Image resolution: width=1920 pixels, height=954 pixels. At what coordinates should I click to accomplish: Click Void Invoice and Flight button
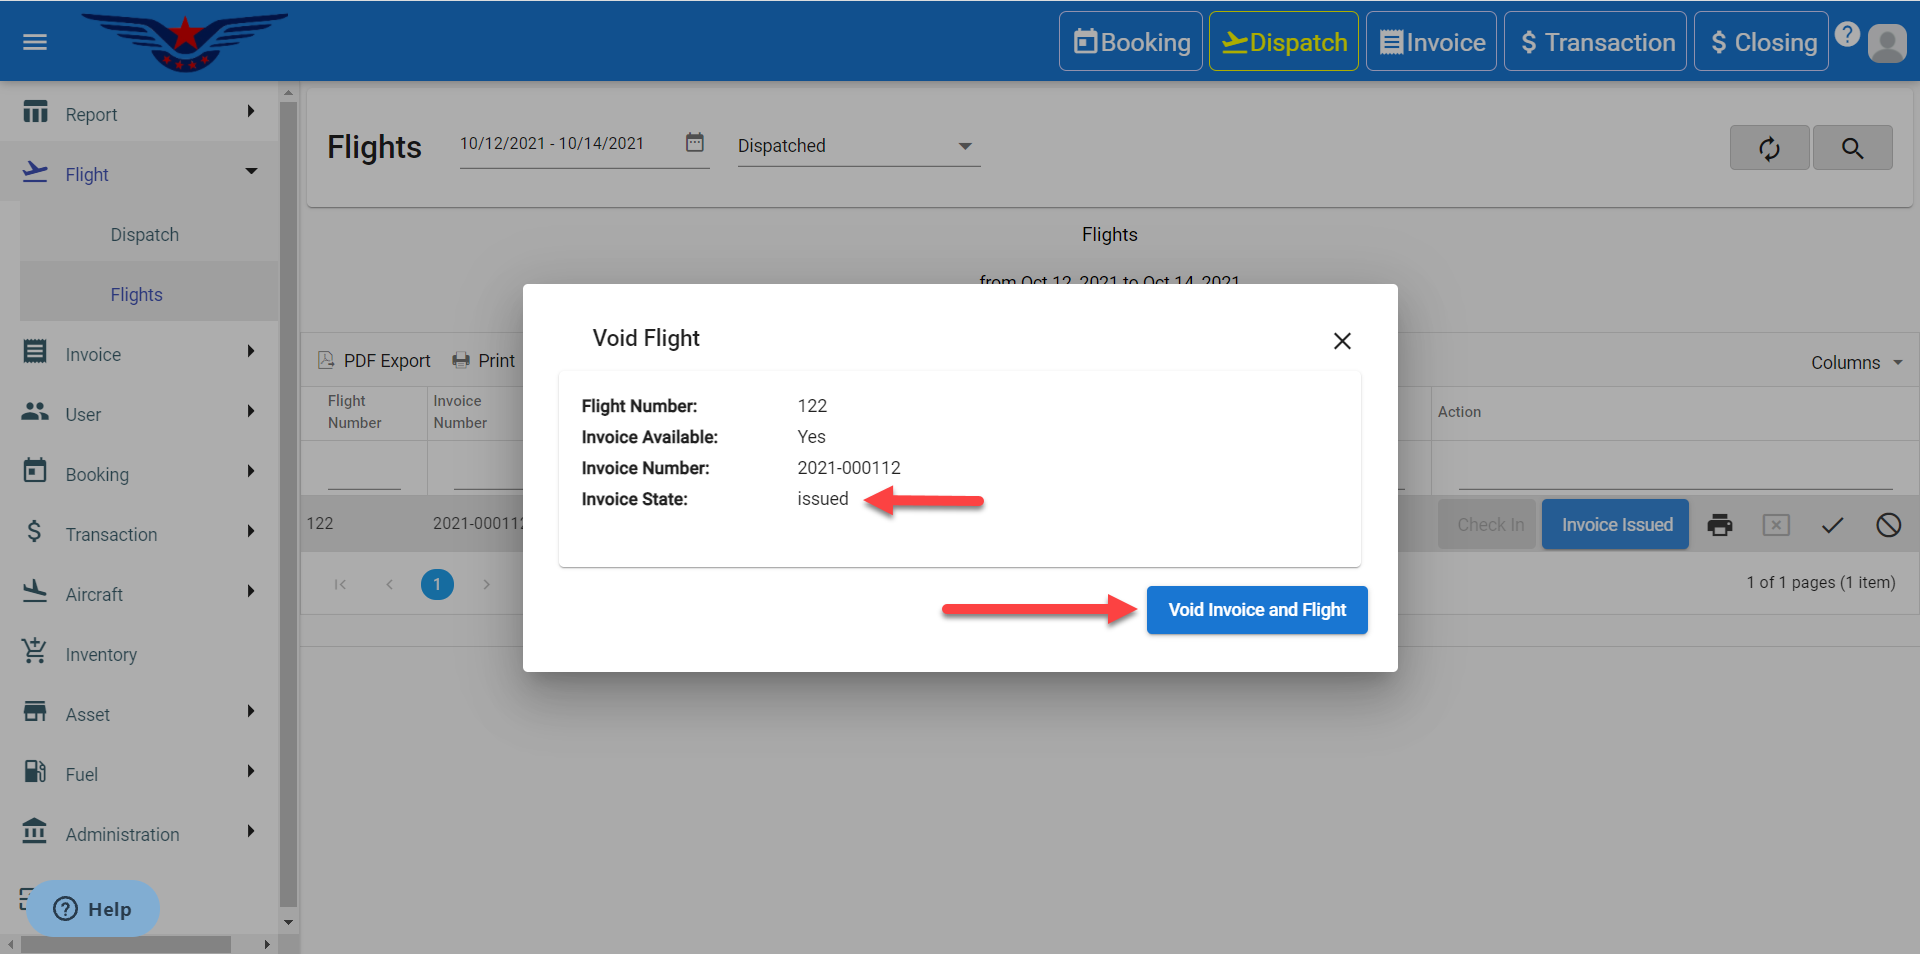(1256, 610)
